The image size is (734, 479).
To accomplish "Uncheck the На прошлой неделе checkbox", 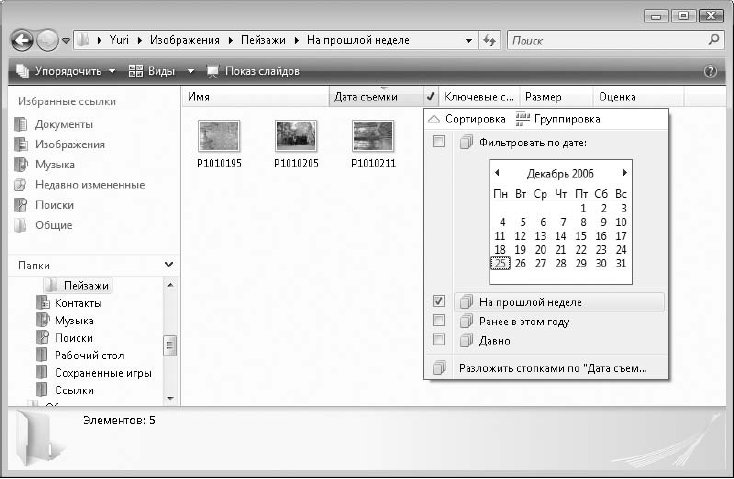I will 438,301.
